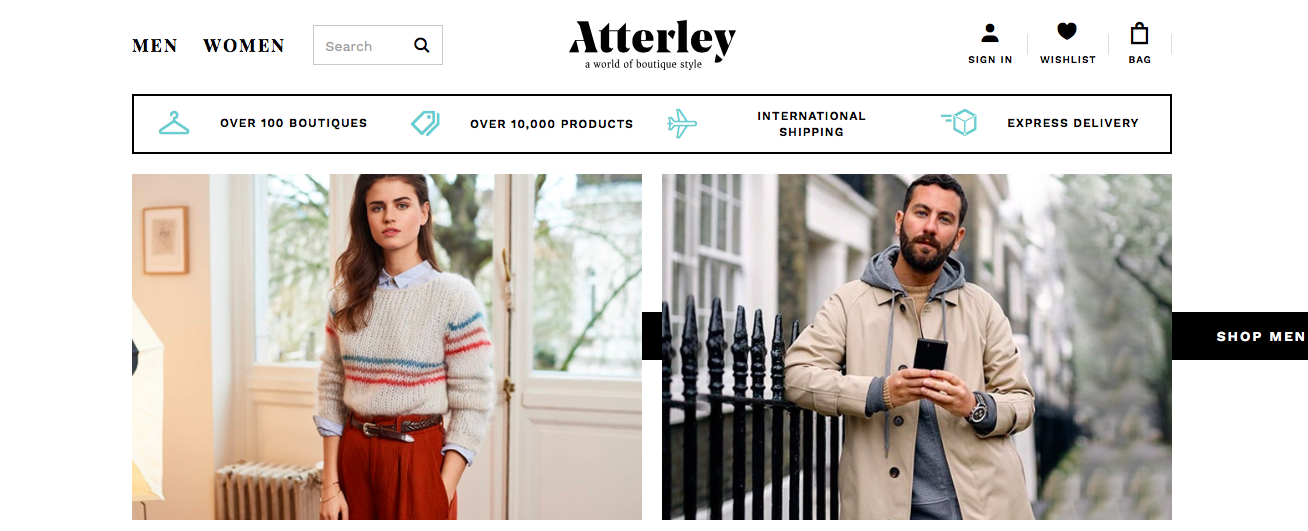Open the WOMEN menu

pos(244,46)
